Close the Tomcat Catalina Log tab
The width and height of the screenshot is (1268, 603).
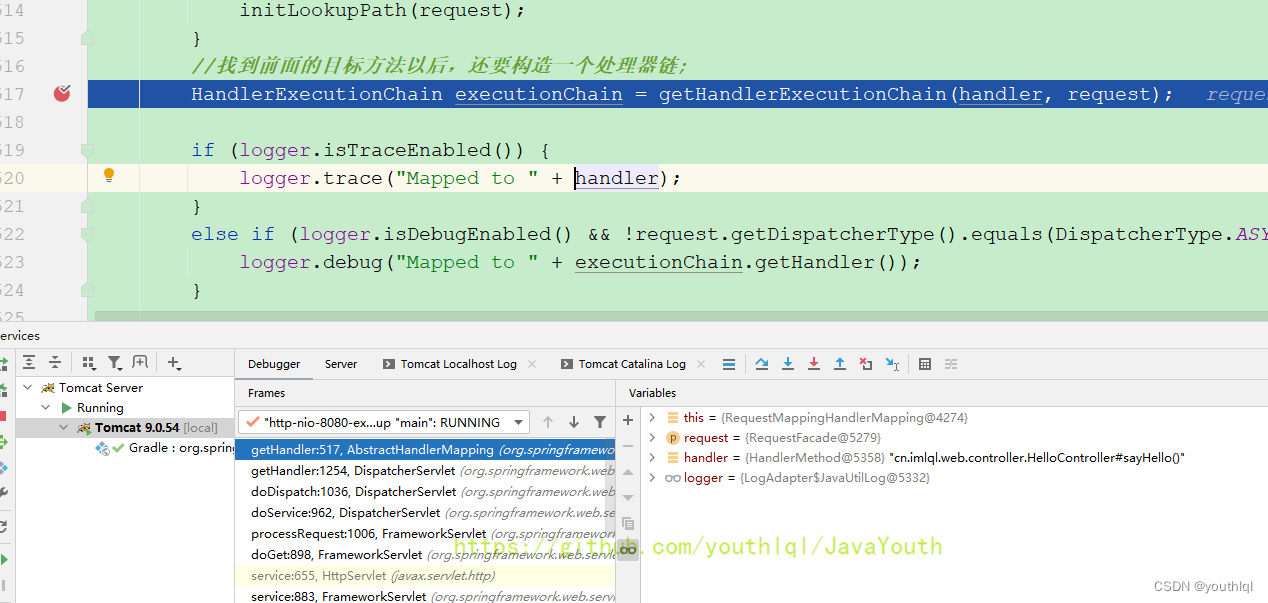701,364
